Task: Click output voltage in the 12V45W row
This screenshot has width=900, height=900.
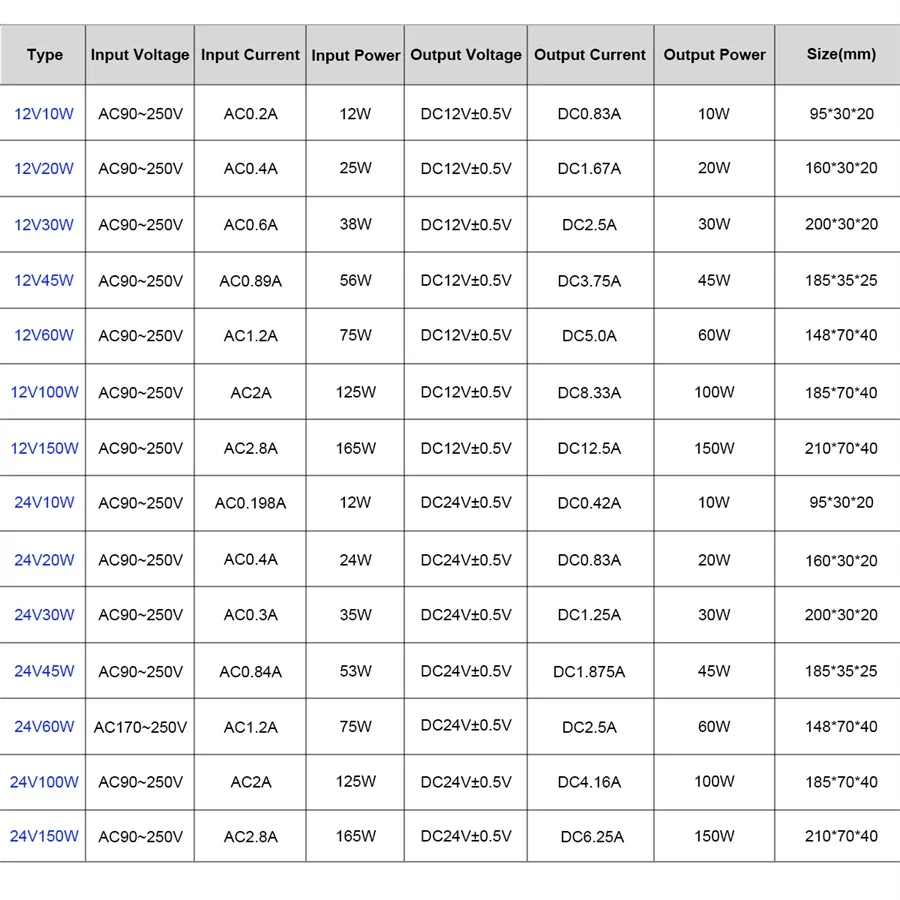Action: tap(466, 281)
